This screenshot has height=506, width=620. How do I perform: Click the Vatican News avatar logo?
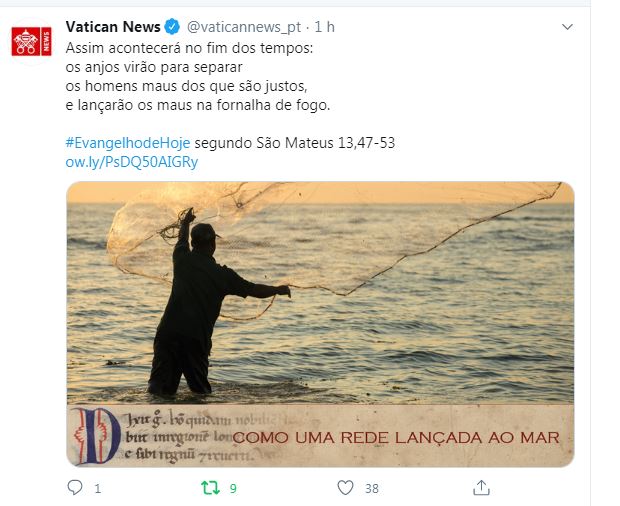(31, 42)
